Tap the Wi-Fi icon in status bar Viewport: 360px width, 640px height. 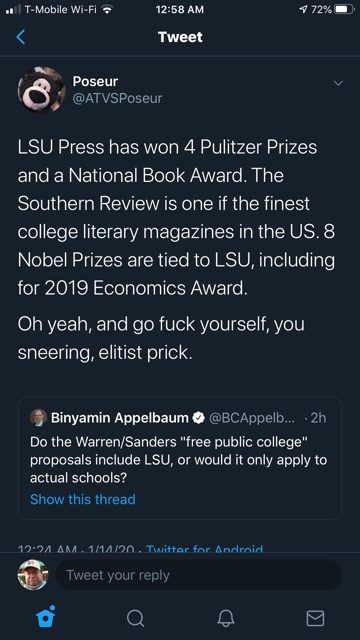click(107, 9)
